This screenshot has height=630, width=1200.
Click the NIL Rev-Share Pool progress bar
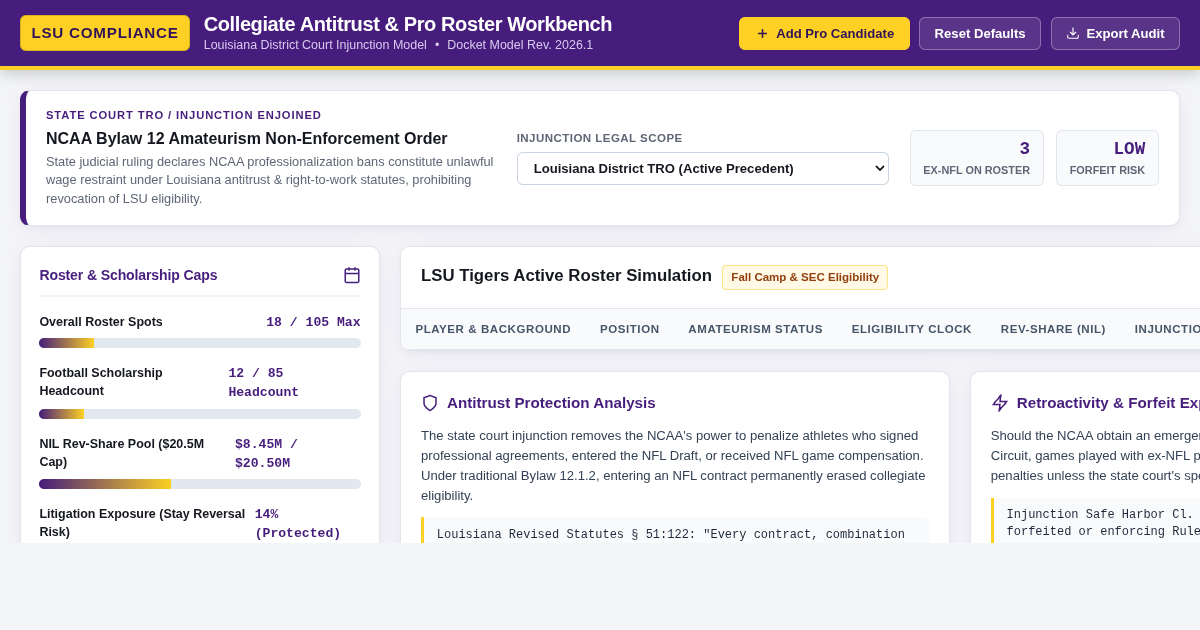(200, 484)
